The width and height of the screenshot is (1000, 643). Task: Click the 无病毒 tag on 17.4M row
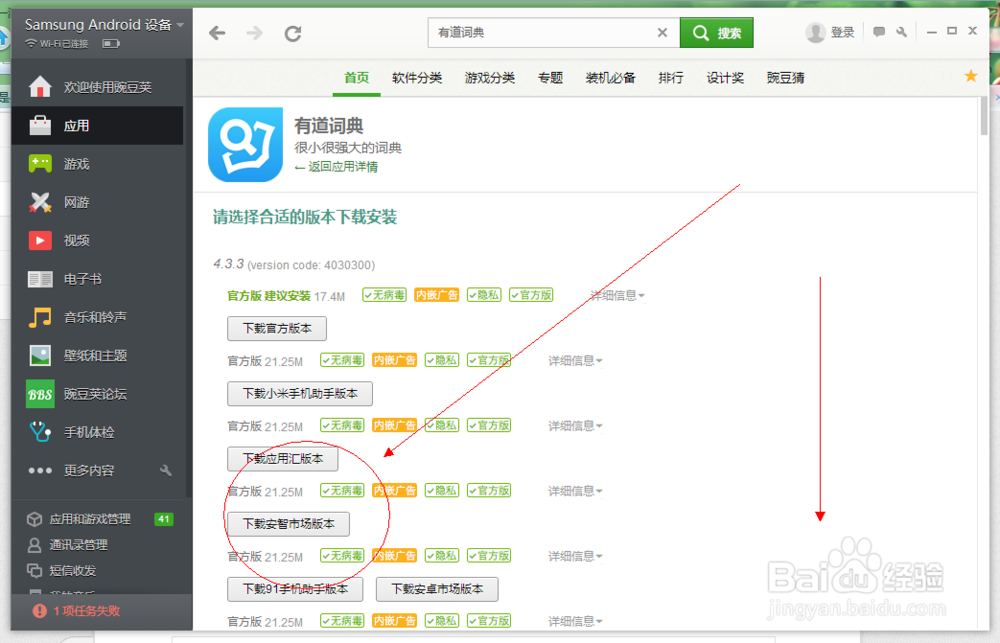click(x=385, y=295)
